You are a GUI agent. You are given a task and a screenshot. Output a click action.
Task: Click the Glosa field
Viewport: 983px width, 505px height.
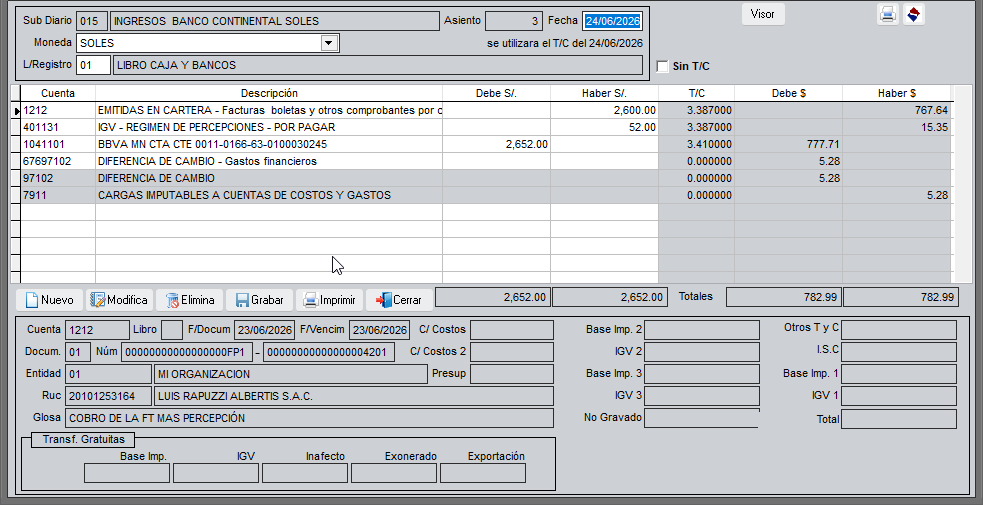click(x=310, y=418)
